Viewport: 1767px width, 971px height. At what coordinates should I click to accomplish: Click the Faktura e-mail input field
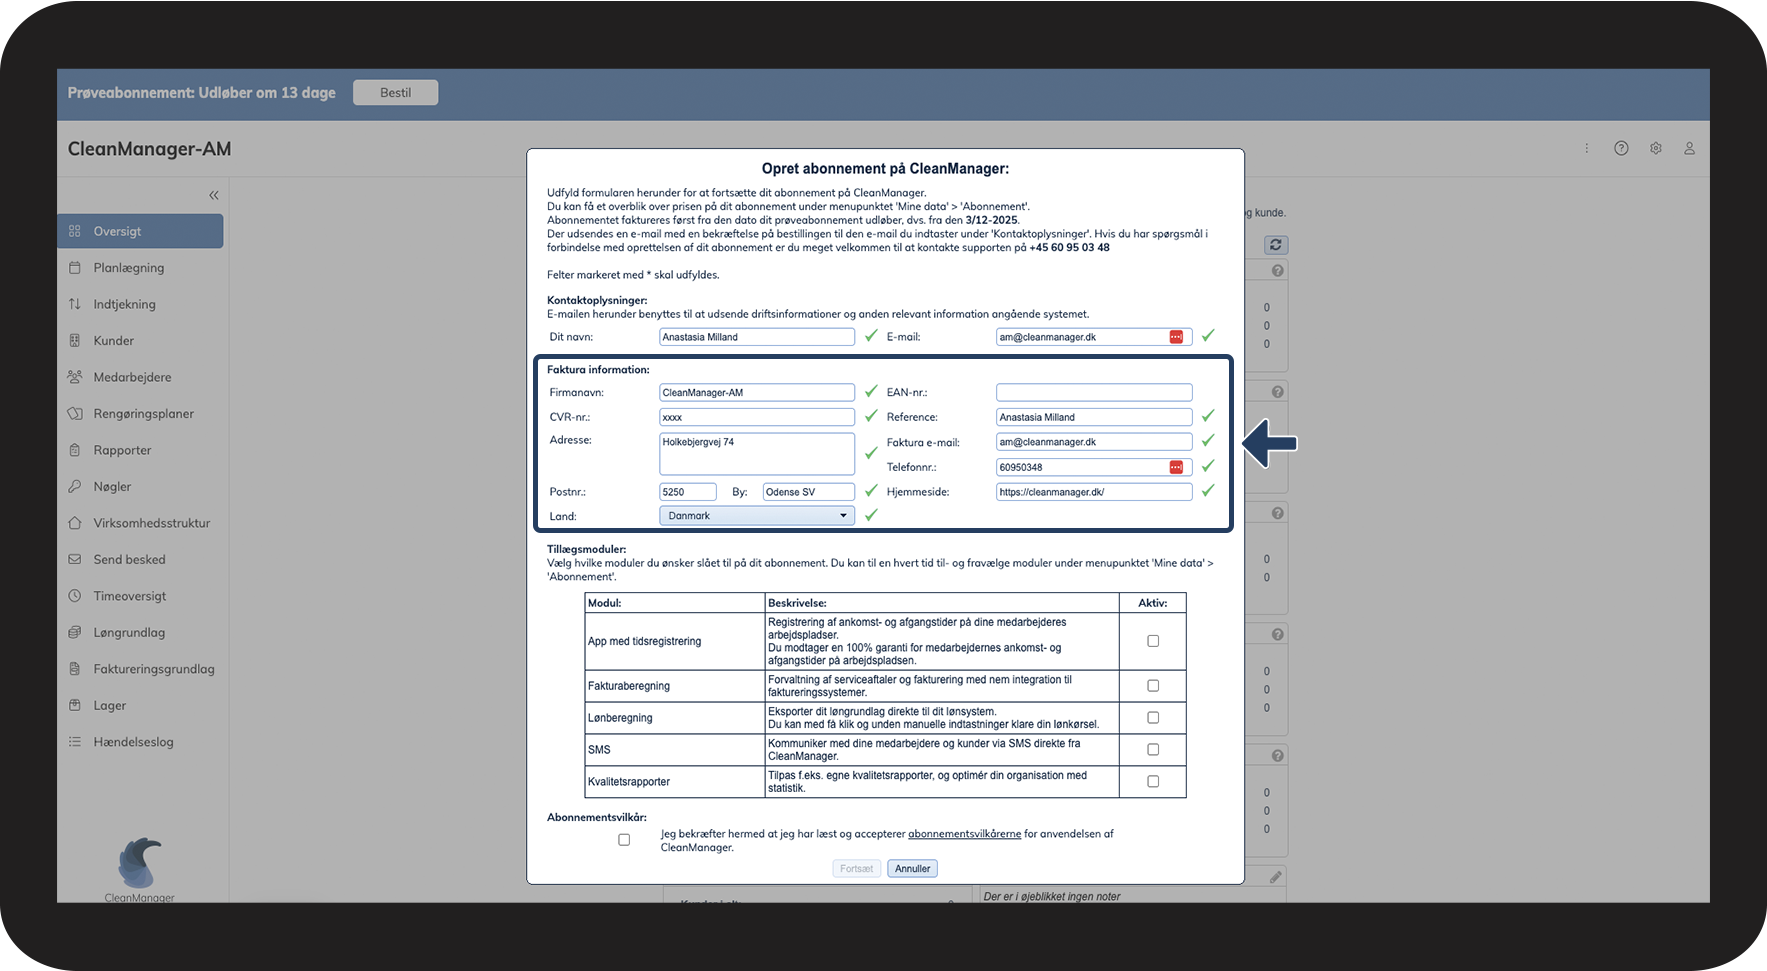click(x=1094, y=442)
